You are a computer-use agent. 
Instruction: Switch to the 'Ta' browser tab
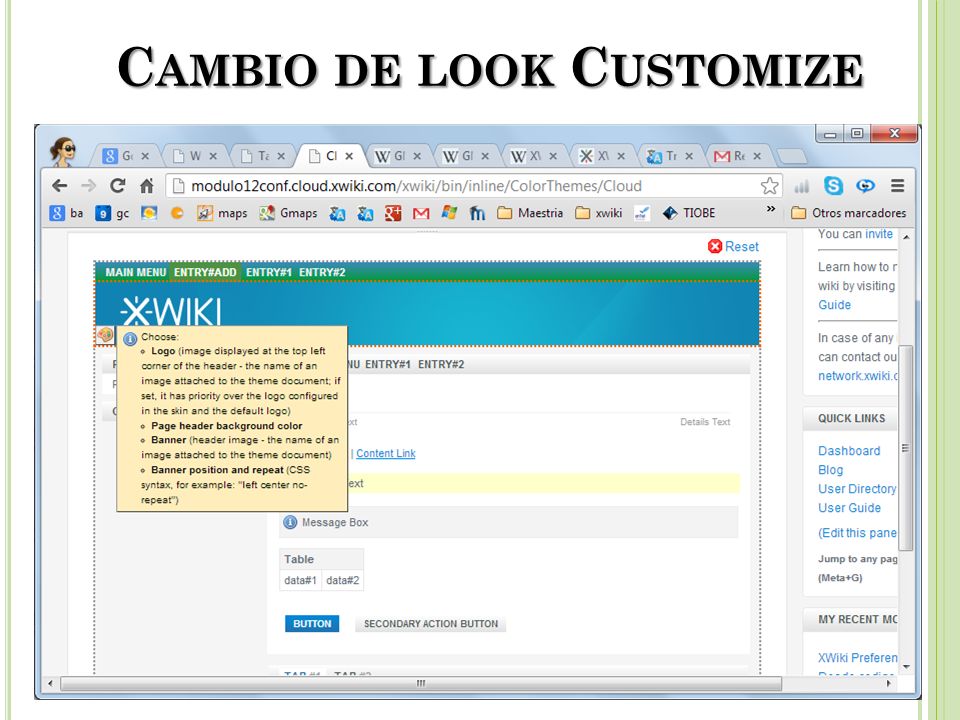(x=262, y=156)
